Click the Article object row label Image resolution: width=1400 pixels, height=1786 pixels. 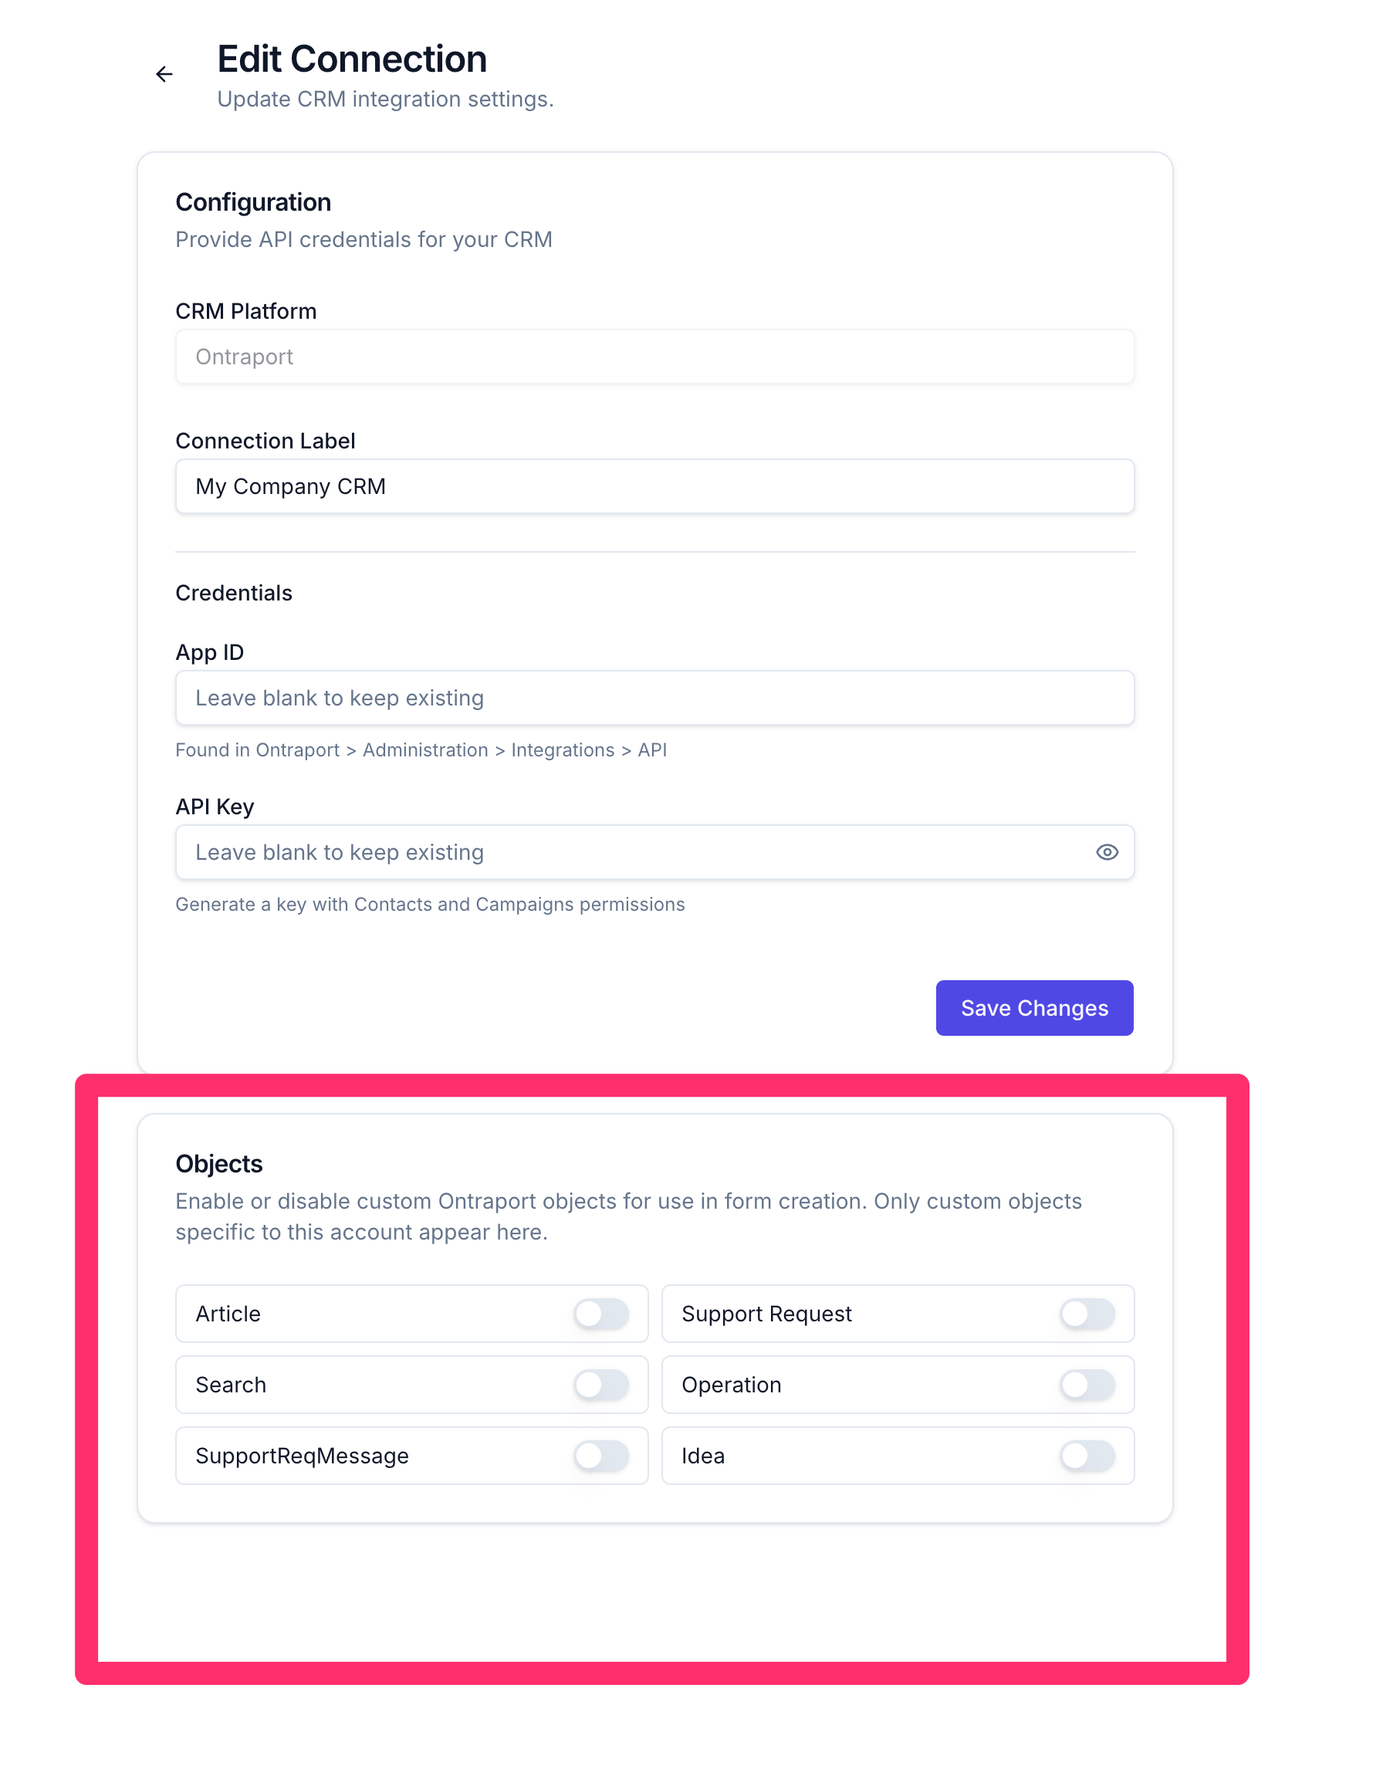pyautogui.click(x=228, y=1314)
